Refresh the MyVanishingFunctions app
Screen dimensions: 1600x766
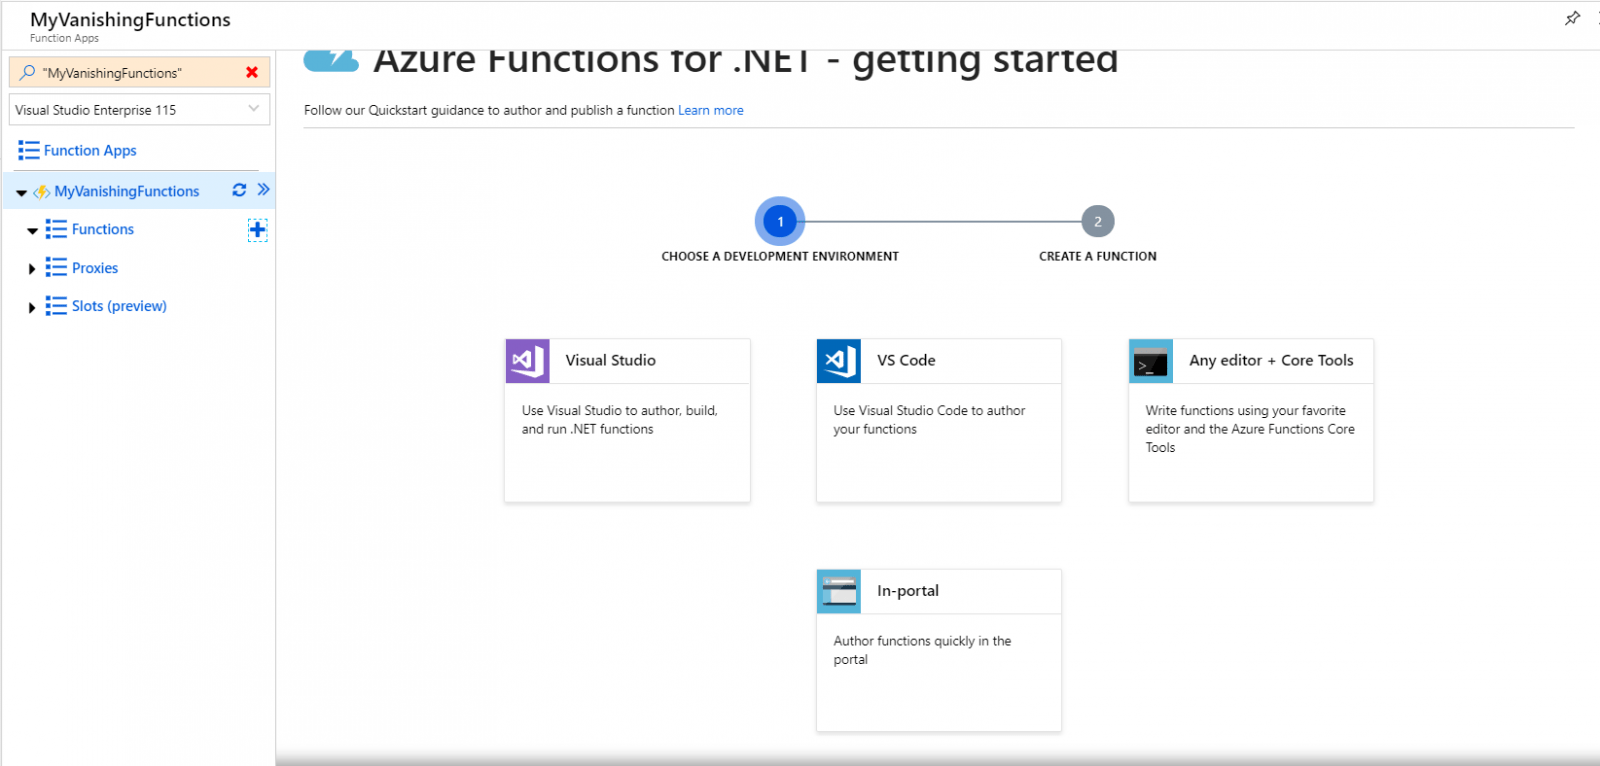click(239, 190)
